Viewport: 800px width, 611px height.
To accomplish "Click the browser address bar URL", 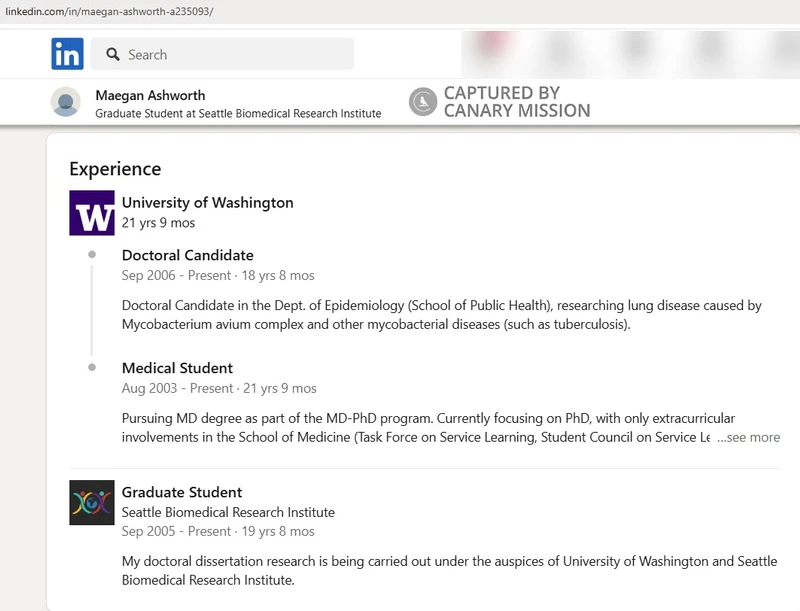I will coord(109,11).
